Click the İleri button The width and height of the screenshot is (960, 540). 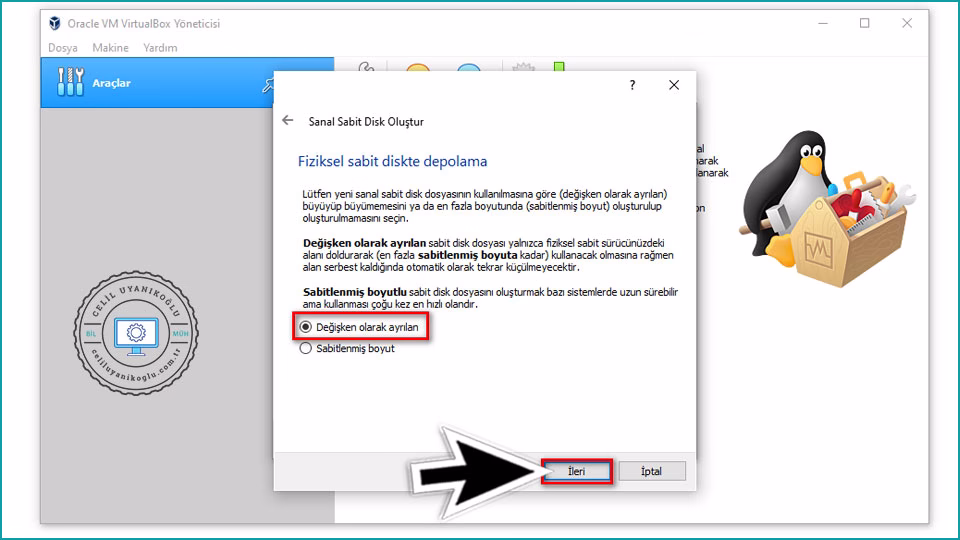[576, 471]
